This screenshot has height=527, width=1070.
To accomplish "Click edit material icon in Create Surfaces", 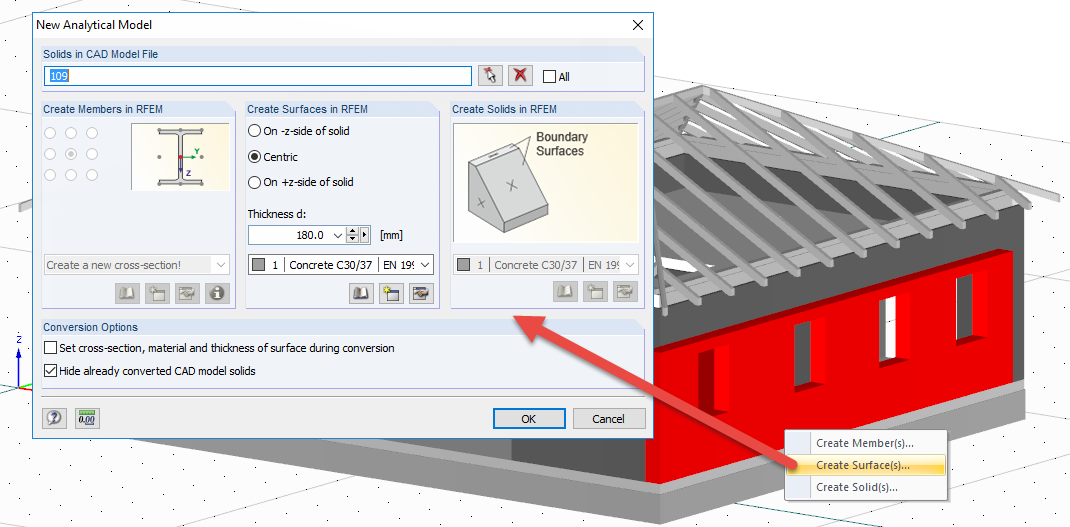I will pyautogui.click(x=421, y=294).
